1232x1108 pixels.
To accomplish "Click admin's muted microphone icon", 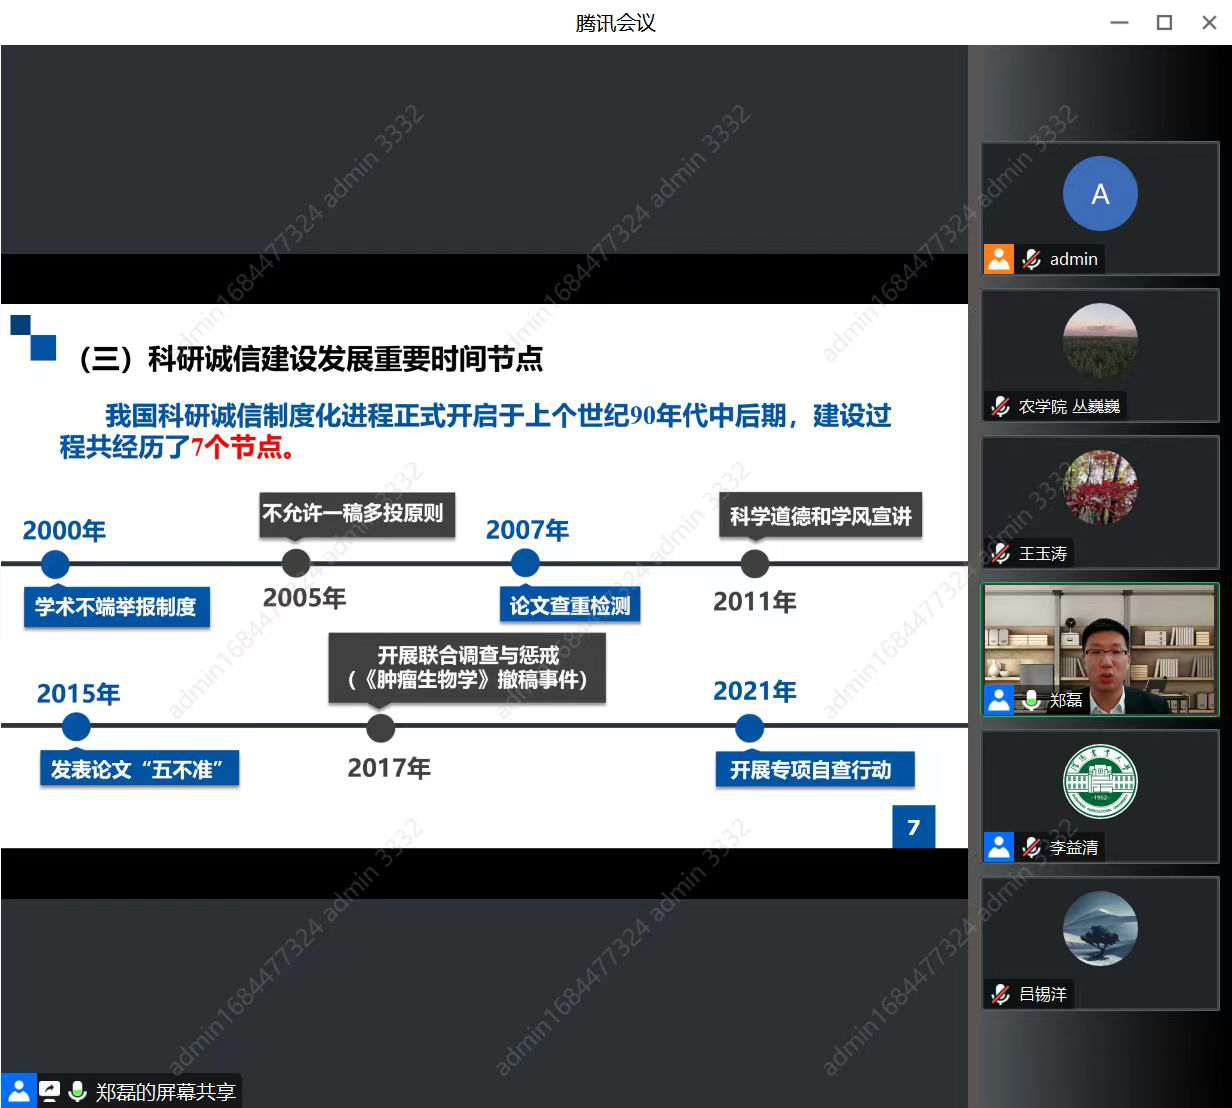I will (1031, 259).
